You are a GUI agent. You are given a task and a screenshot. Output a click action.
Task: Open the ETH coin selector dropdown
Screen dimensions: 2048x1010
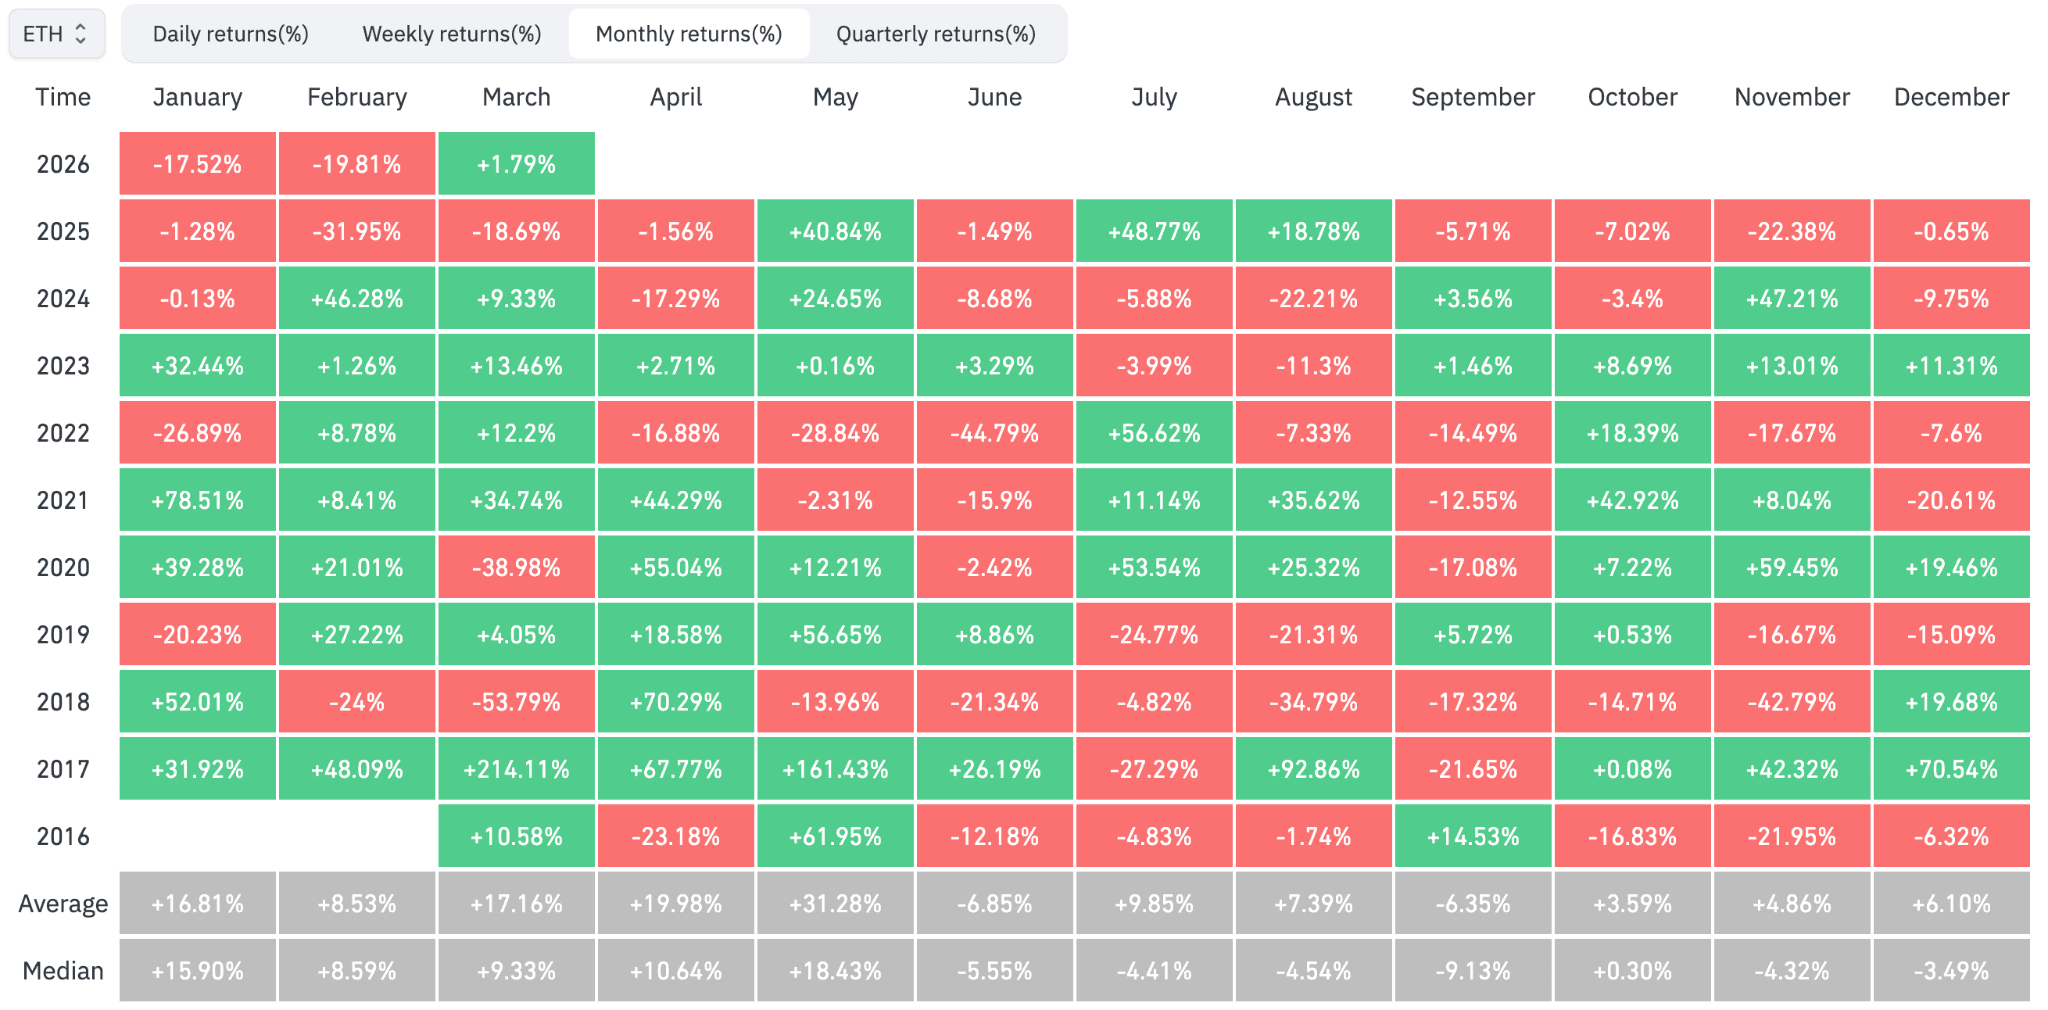56,34
